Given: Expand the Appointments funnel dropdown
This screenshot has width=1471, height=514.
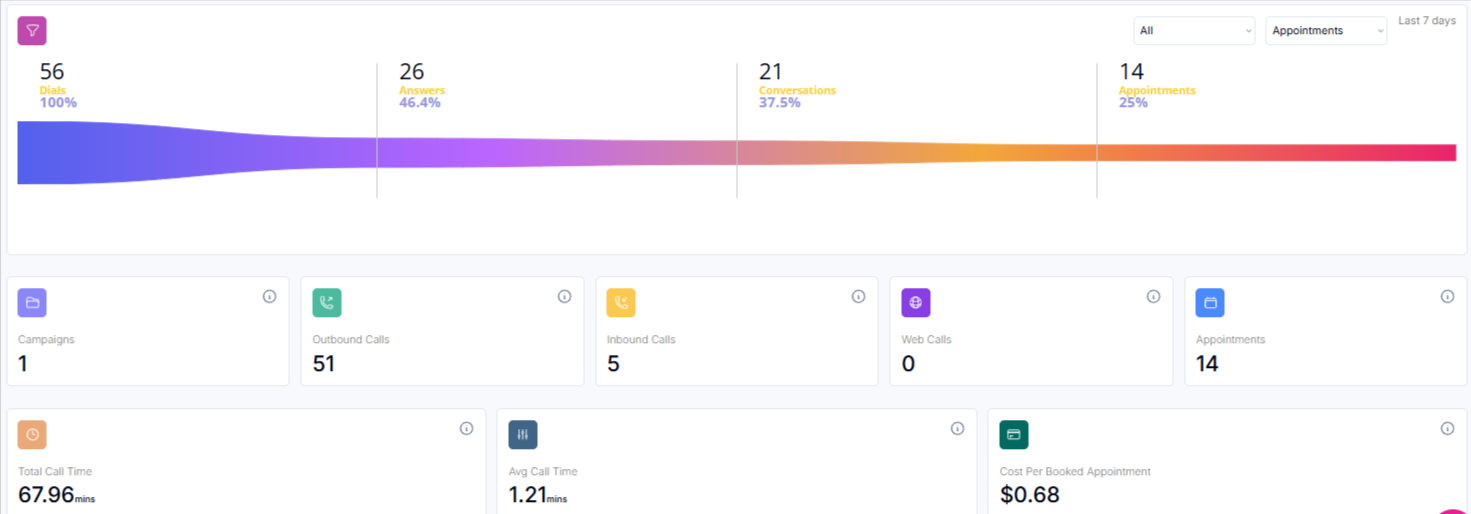Looking at the screenshot, I should coord(1326,31).
